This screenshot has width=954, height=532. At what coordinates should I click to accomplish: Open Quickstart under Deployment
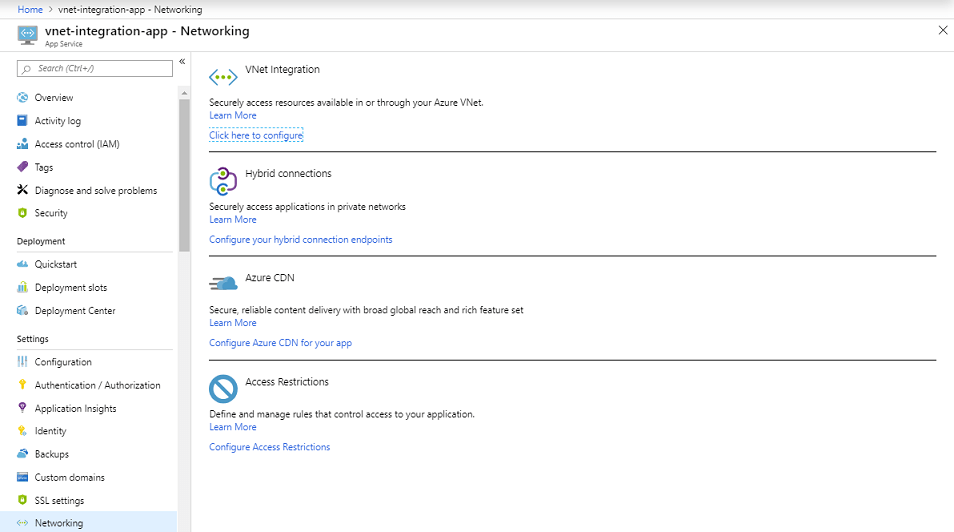coord(56,264)
